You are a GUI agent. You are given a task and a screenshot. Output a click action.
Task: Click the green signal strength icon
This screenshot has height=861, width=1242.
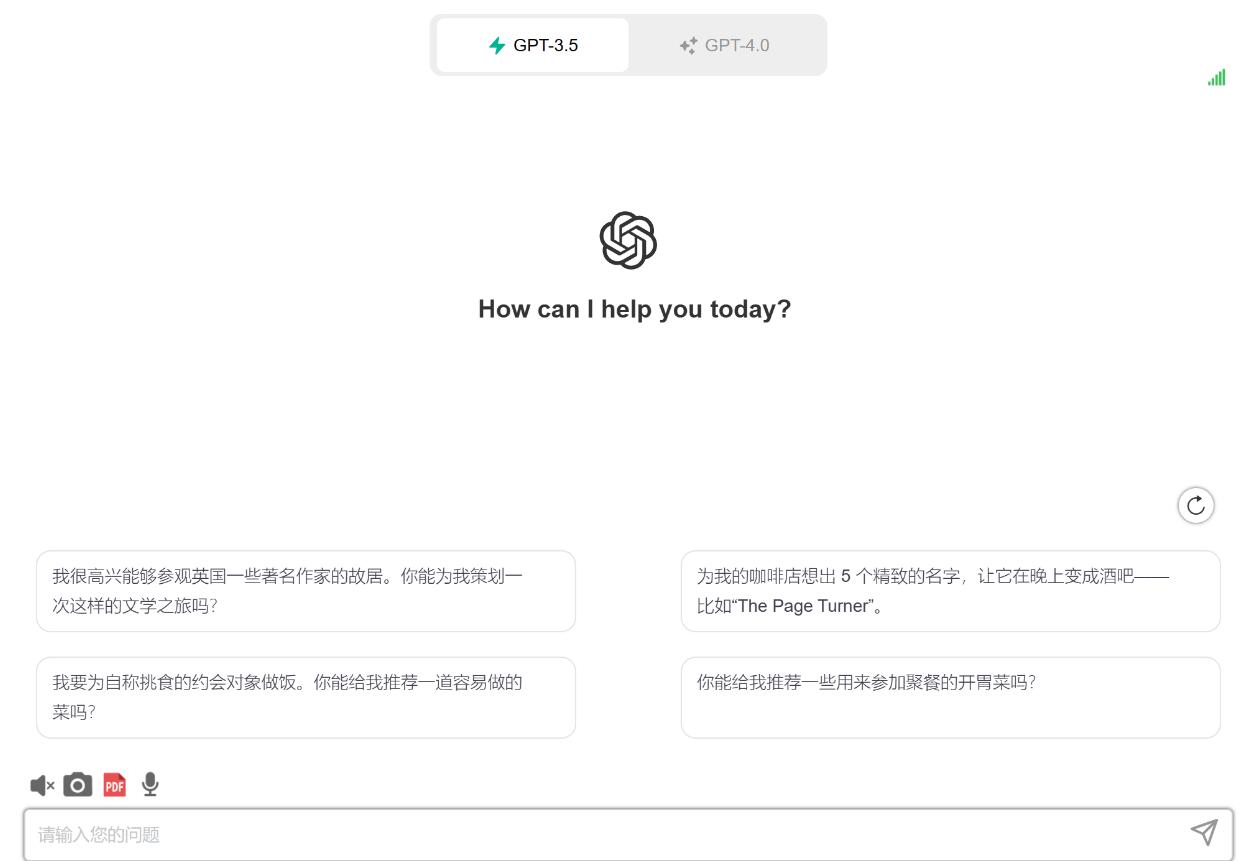coord(1216,78)
